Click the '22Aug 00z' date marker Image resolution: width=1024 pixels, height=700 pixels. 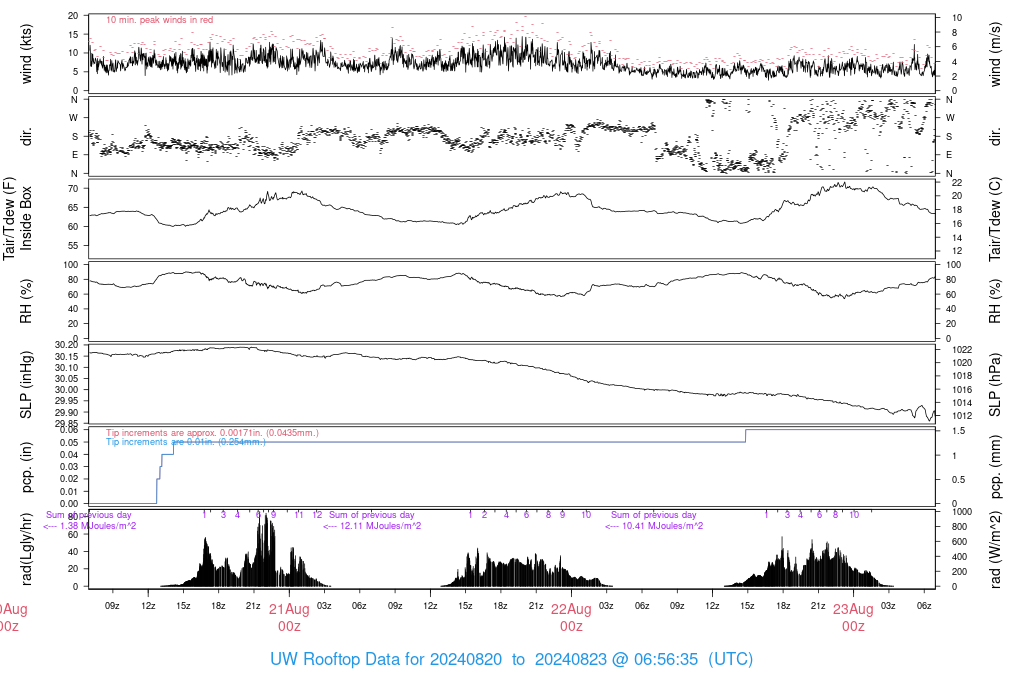click(x=571, y=618)
